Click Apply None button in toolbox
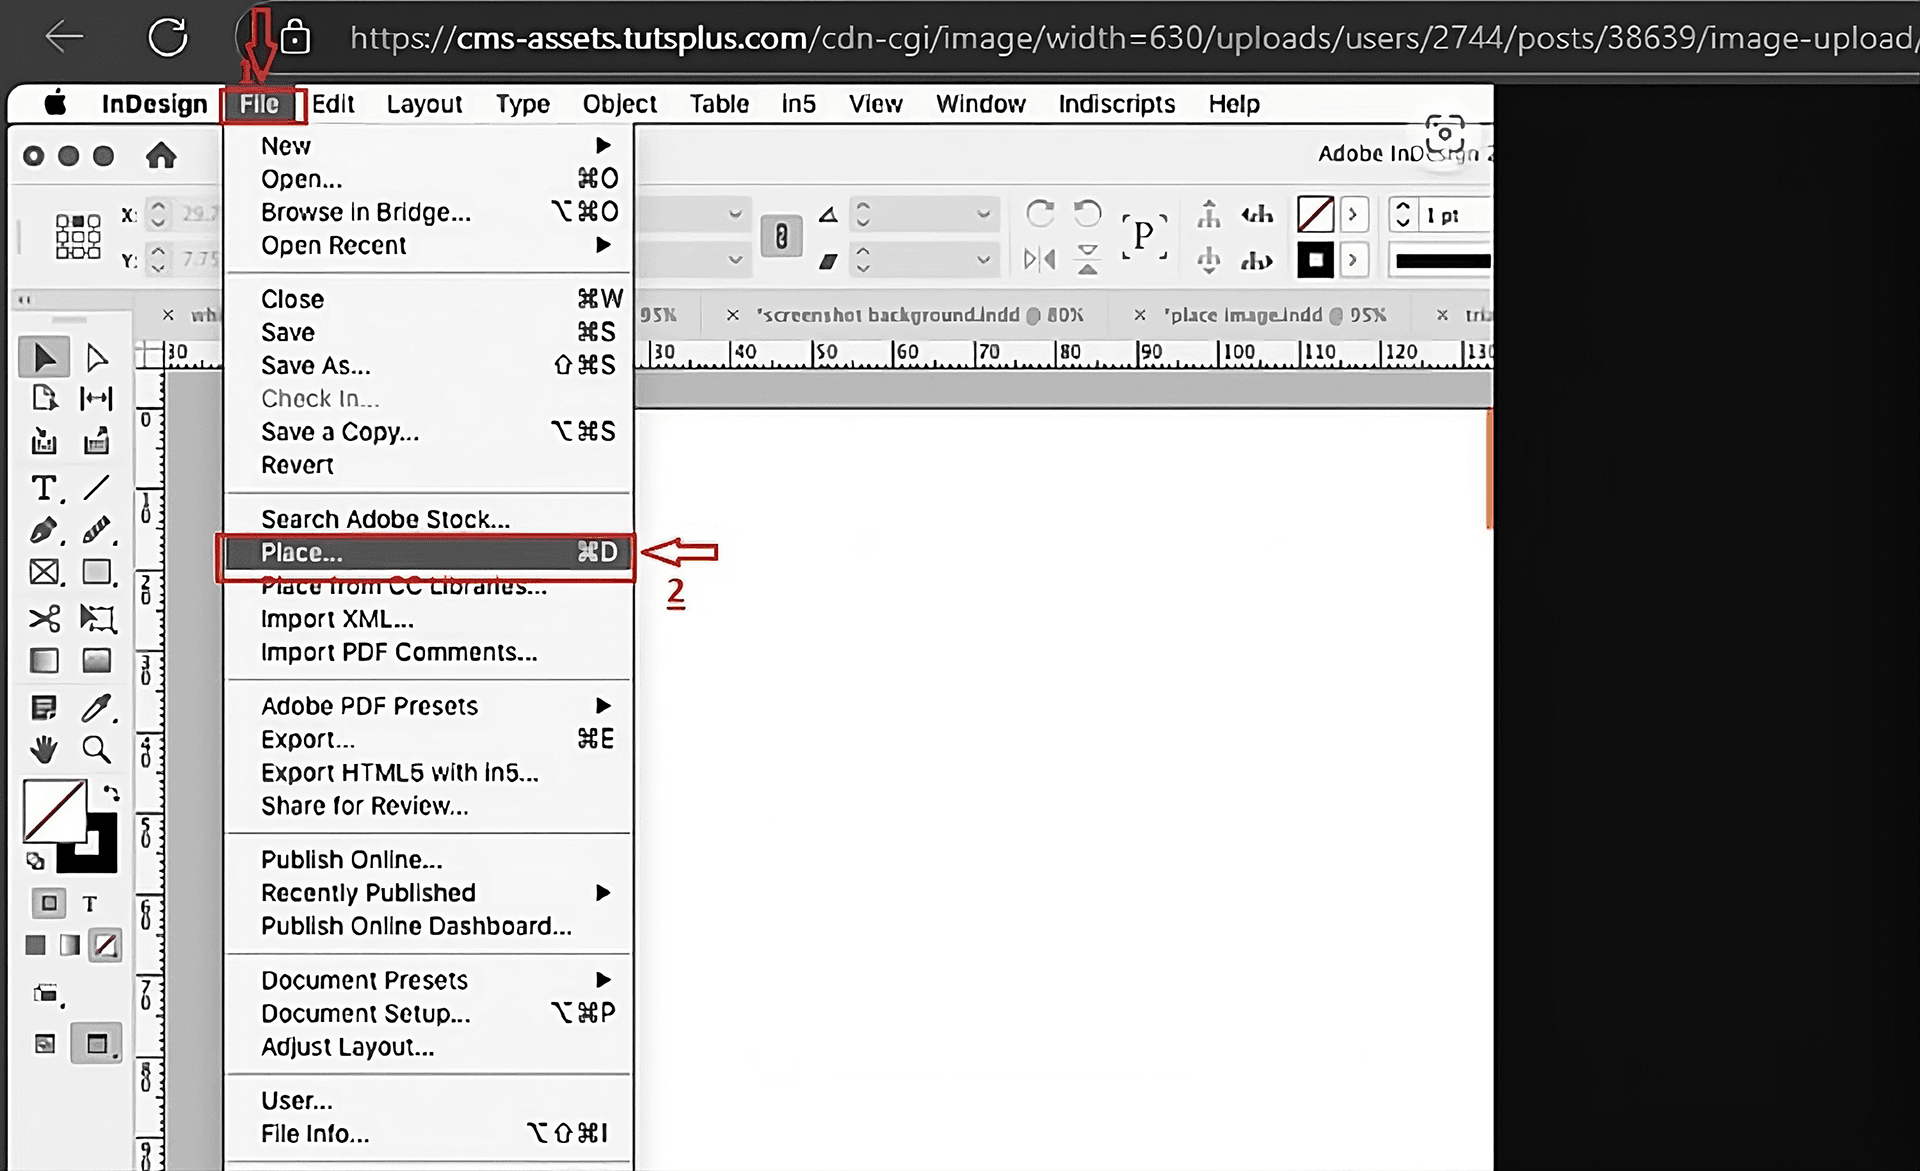Image resolution: width=1920 pixels, height=1171 pixels. point(105,945)
